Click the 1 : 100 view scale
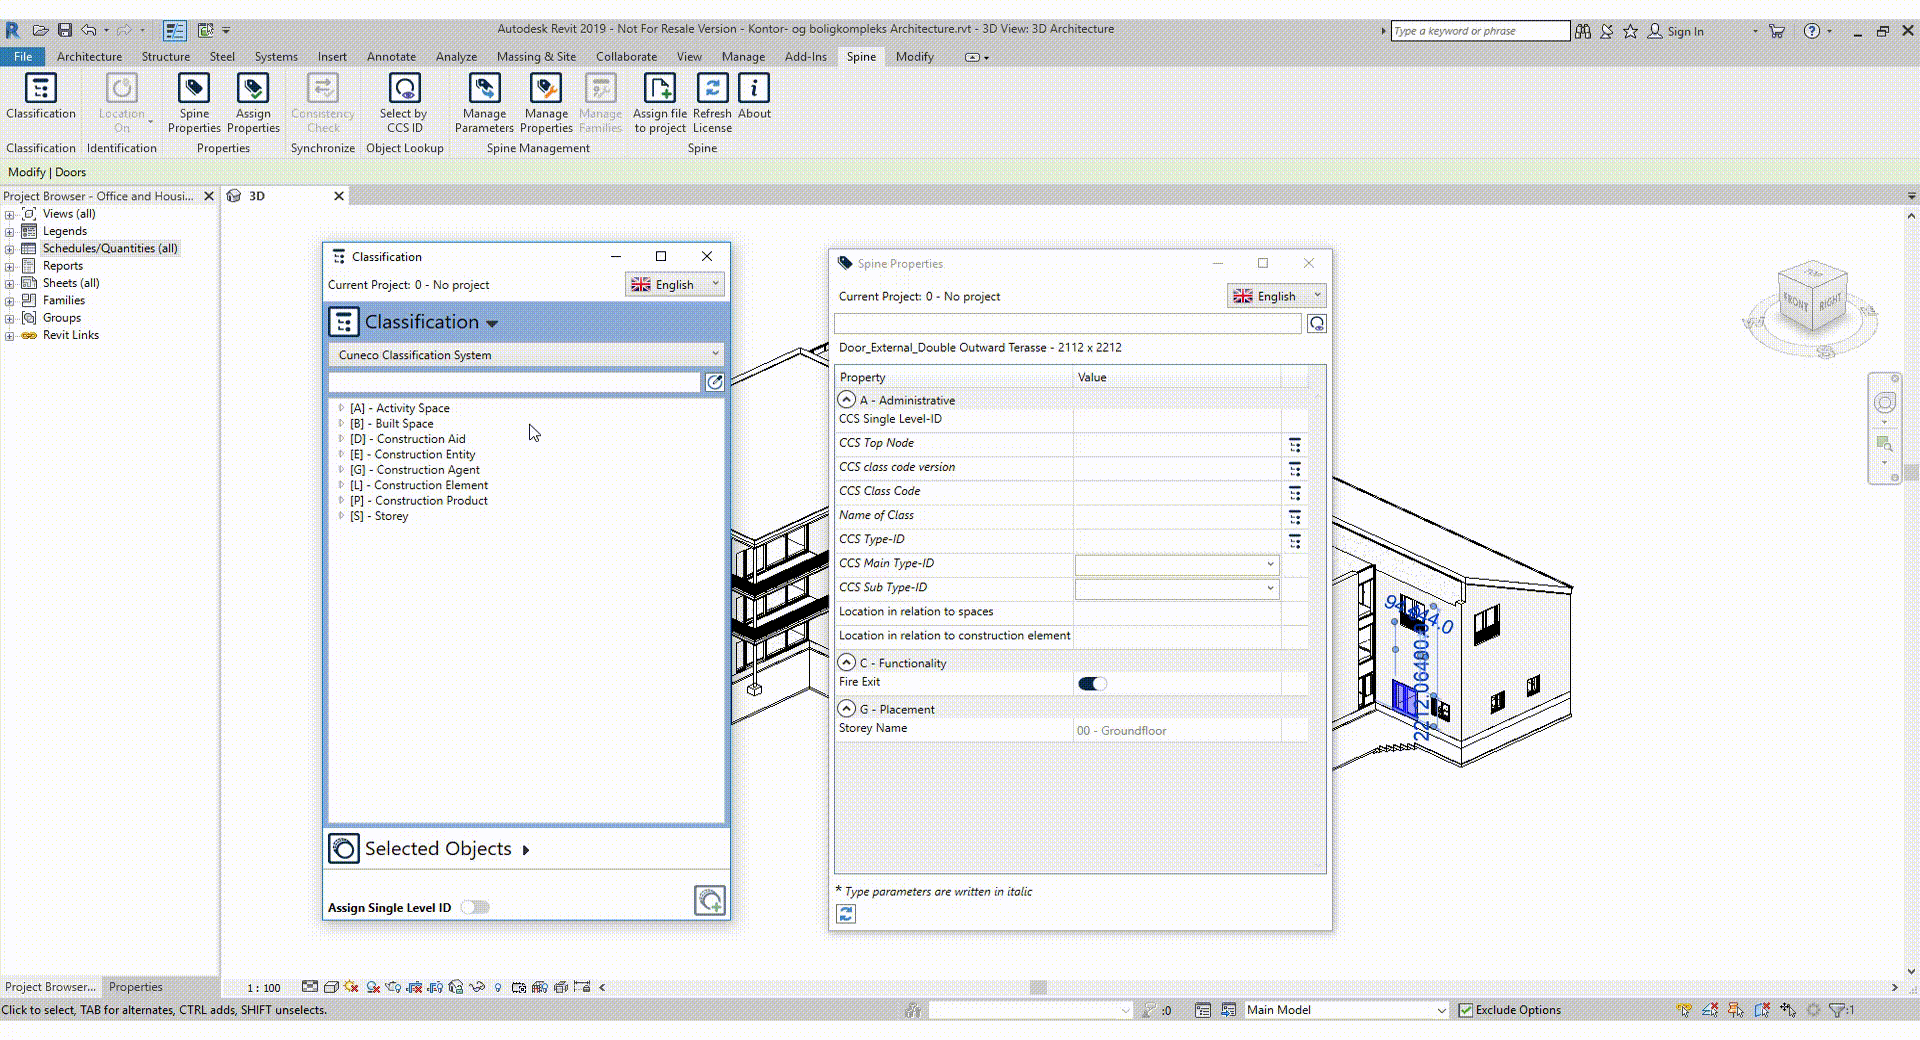This screenshot has width=1920, height=1040. [264, 988]
